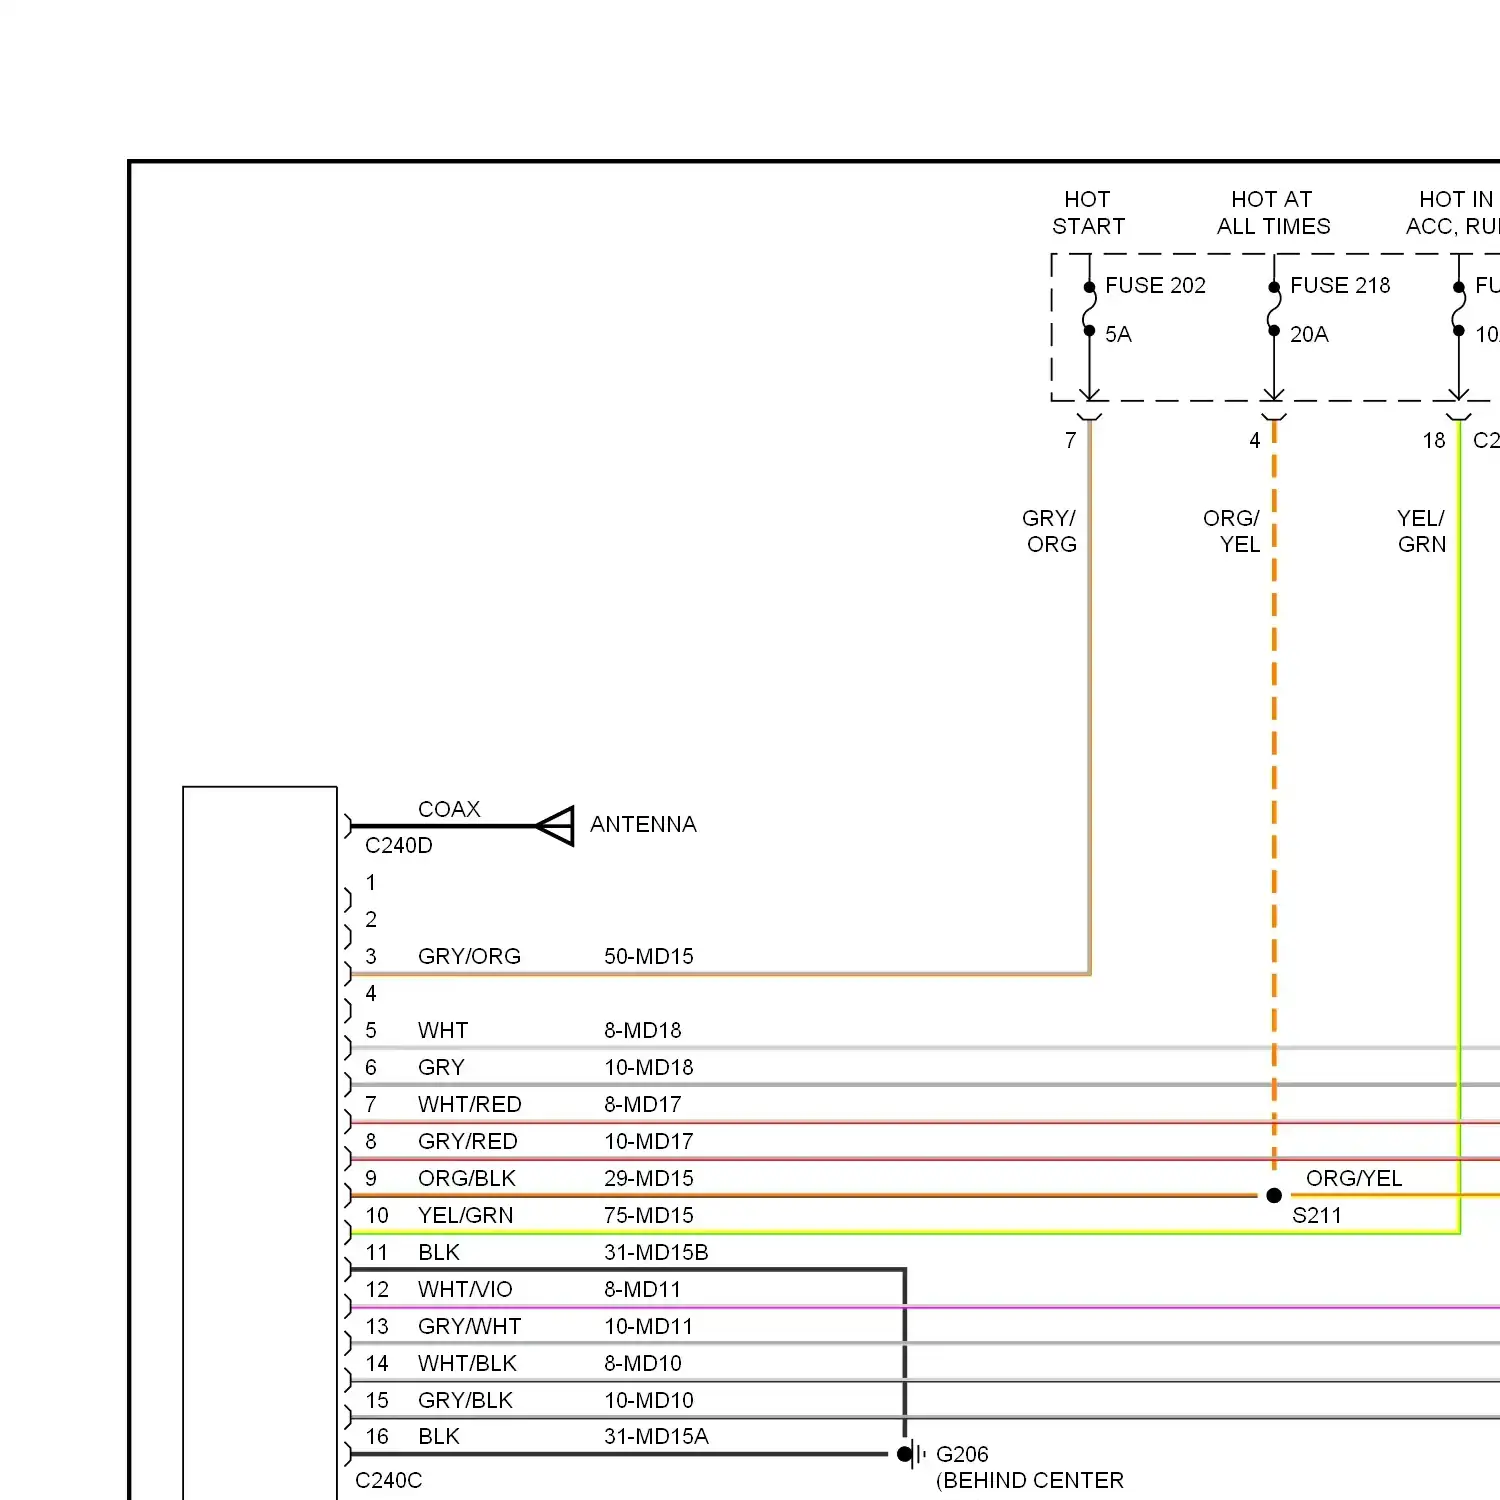The height and width of the screenshot is (1500, 1500).
Task: Click circuit code 10-MD10
Action: coord(649,1400)
